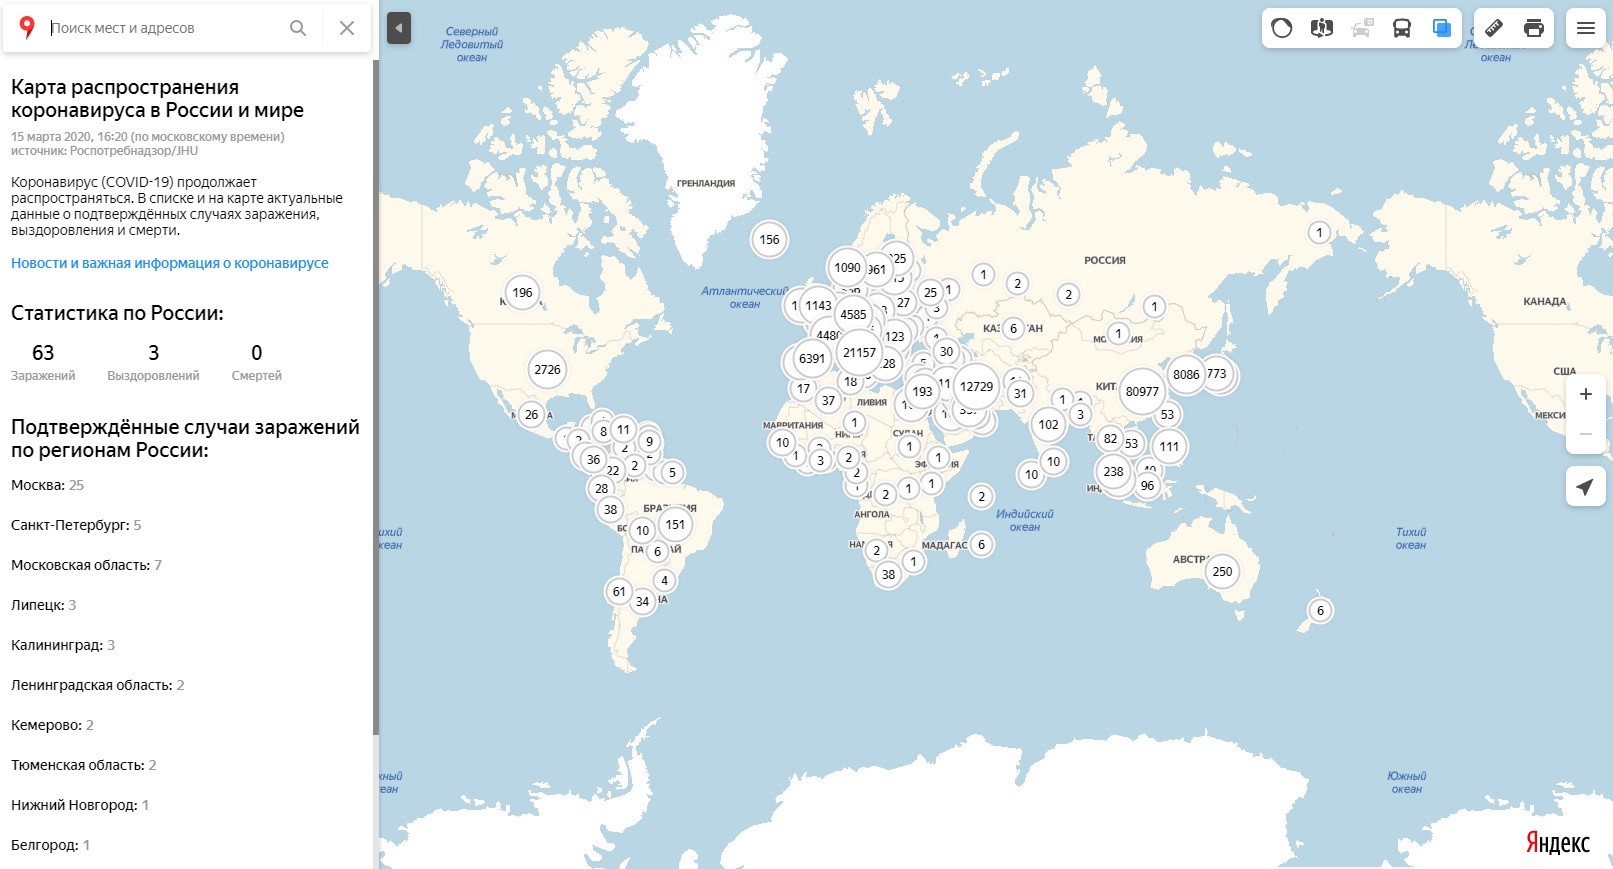Toggle the traffic layer circle icon

click(1282, 28)
